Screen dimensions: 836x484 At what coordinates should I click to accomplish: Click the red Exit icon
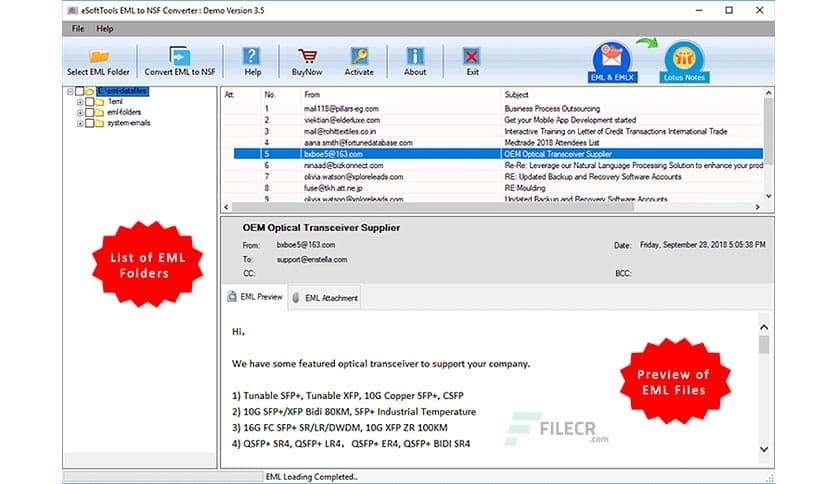point(472,56)
